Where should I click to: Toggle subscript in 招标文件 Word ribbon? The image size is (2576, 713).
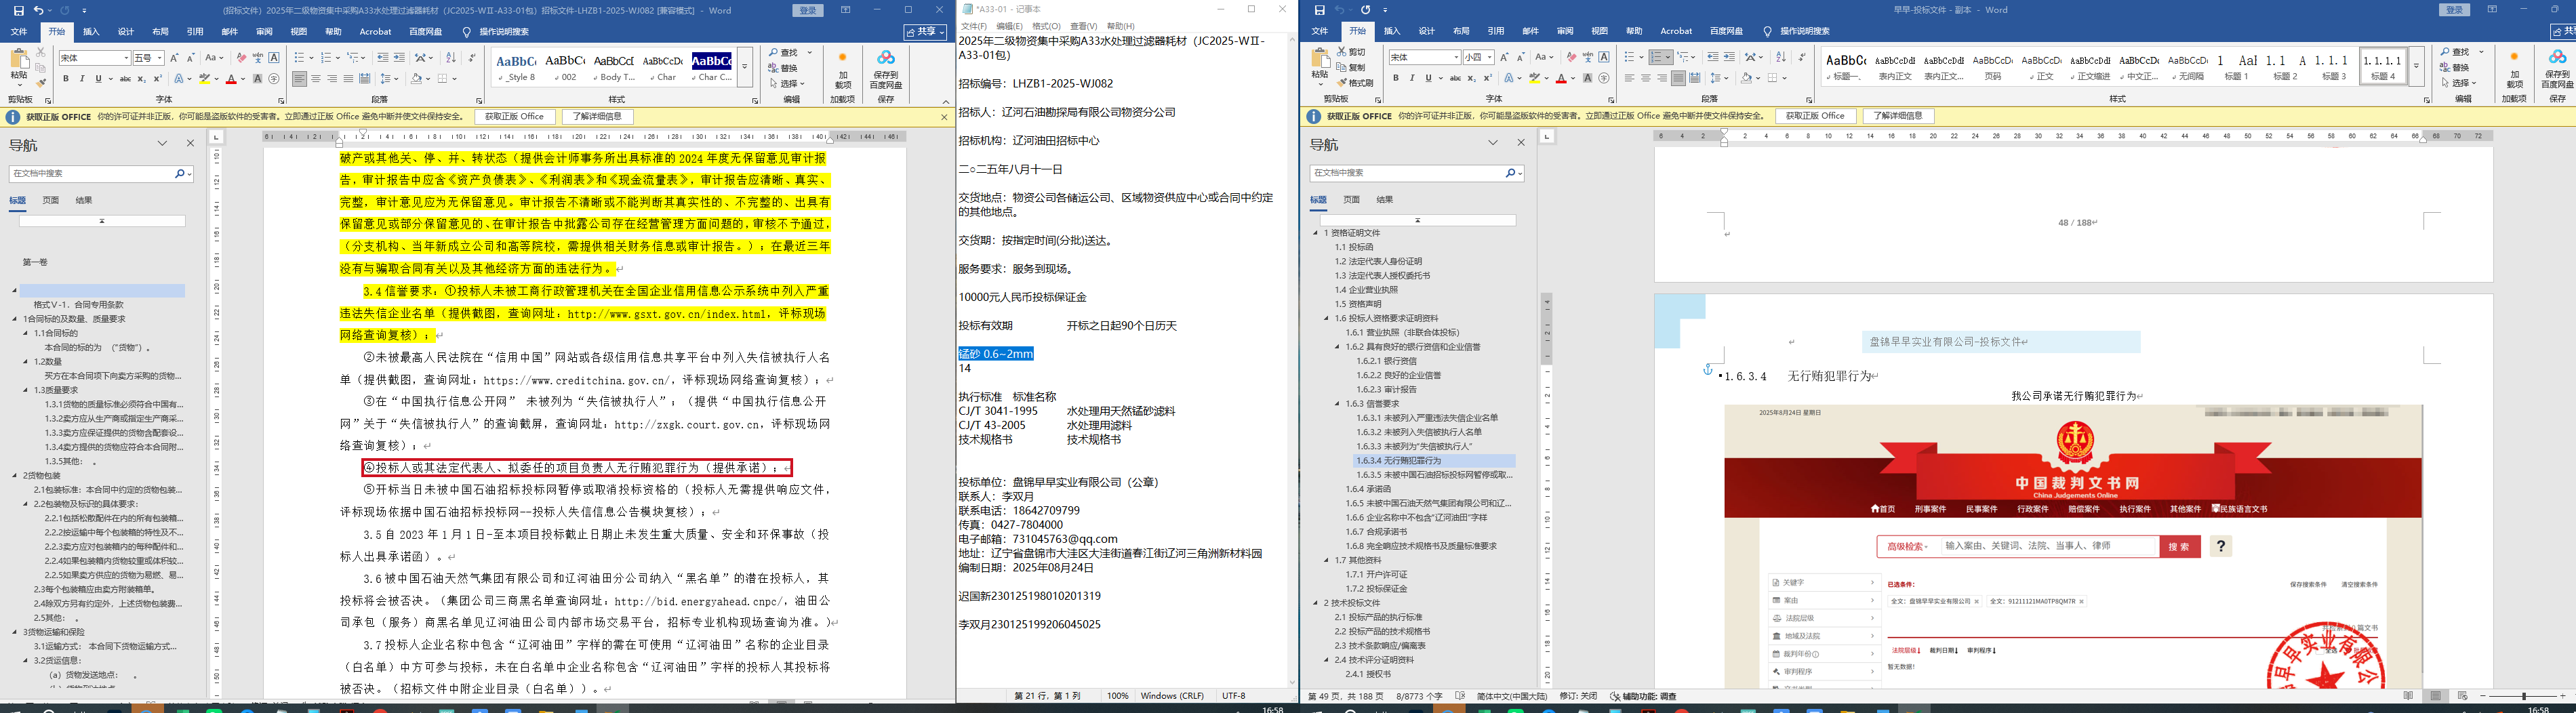(x=142, y=79)
